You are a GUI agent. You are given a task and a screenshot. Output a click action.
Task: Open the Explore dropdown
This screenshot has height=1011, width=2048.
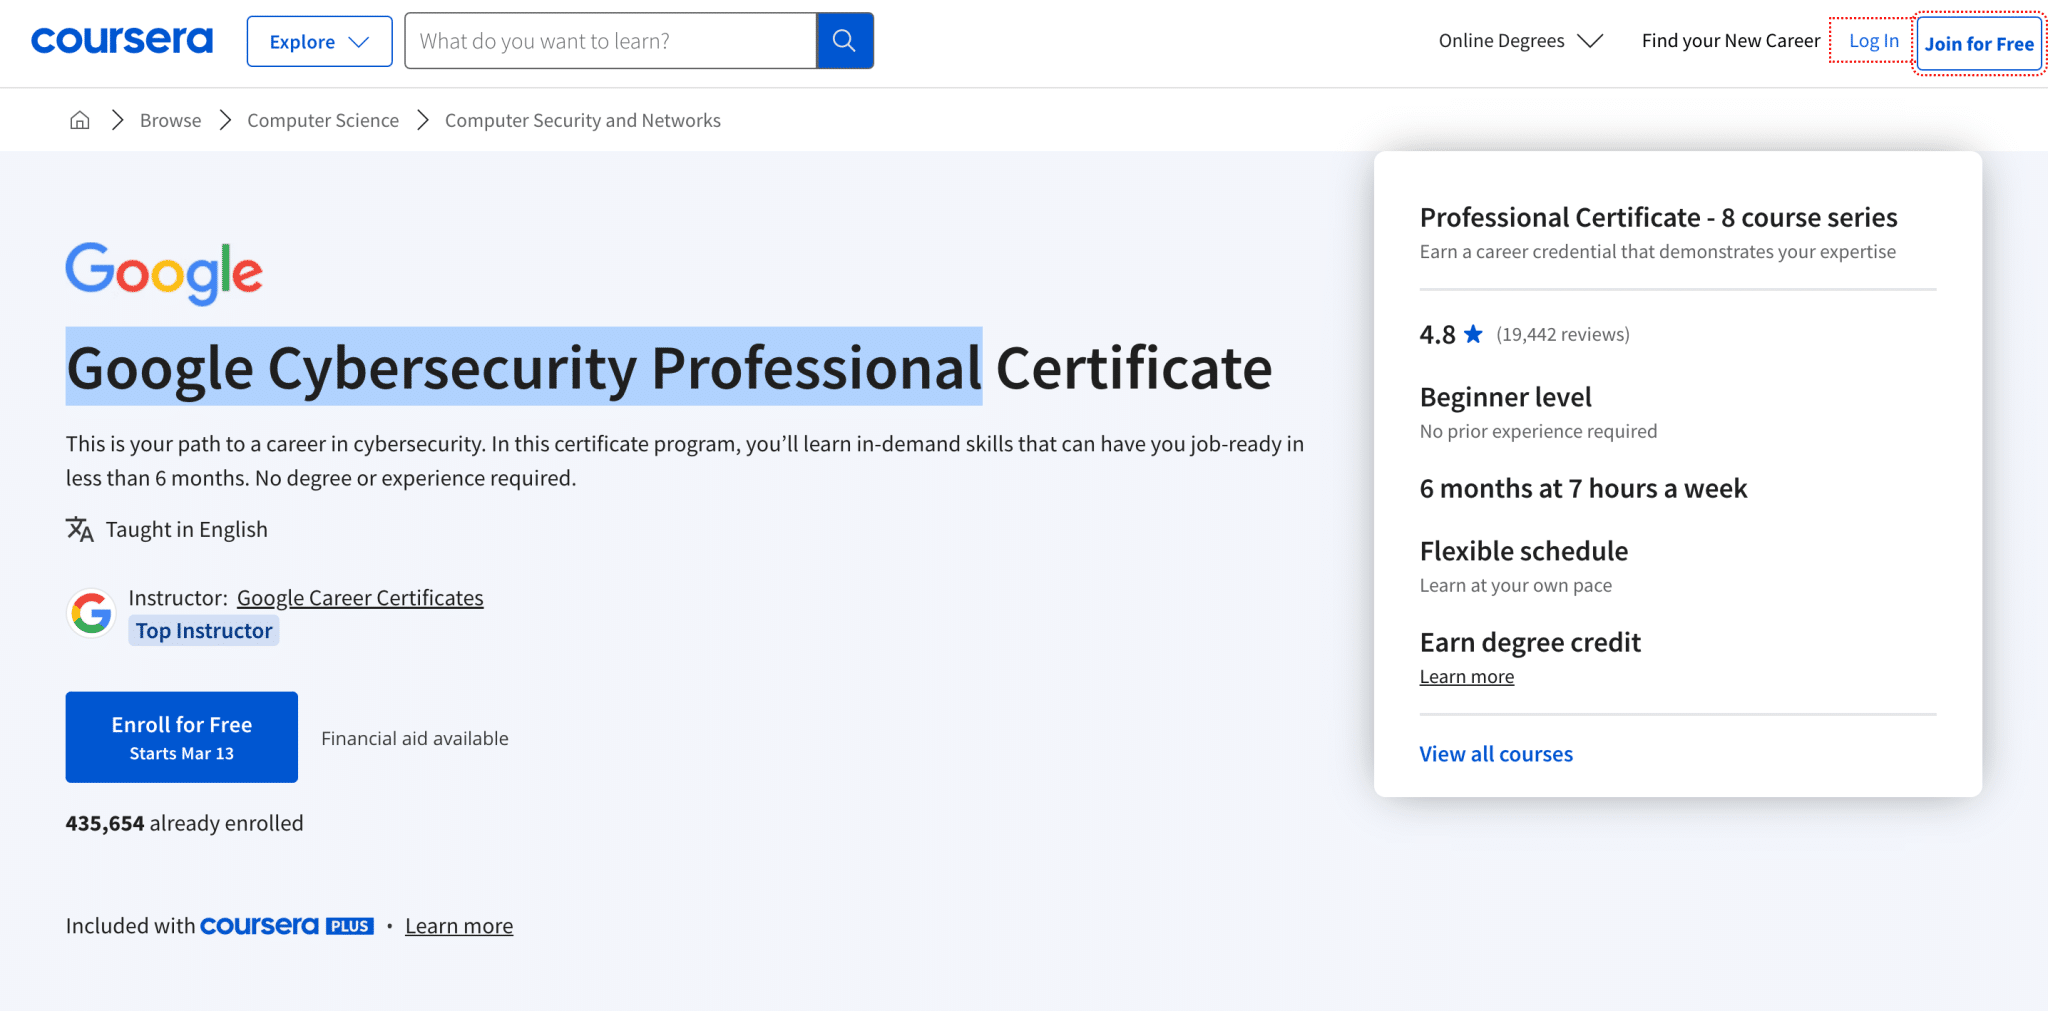pos(318,41)
